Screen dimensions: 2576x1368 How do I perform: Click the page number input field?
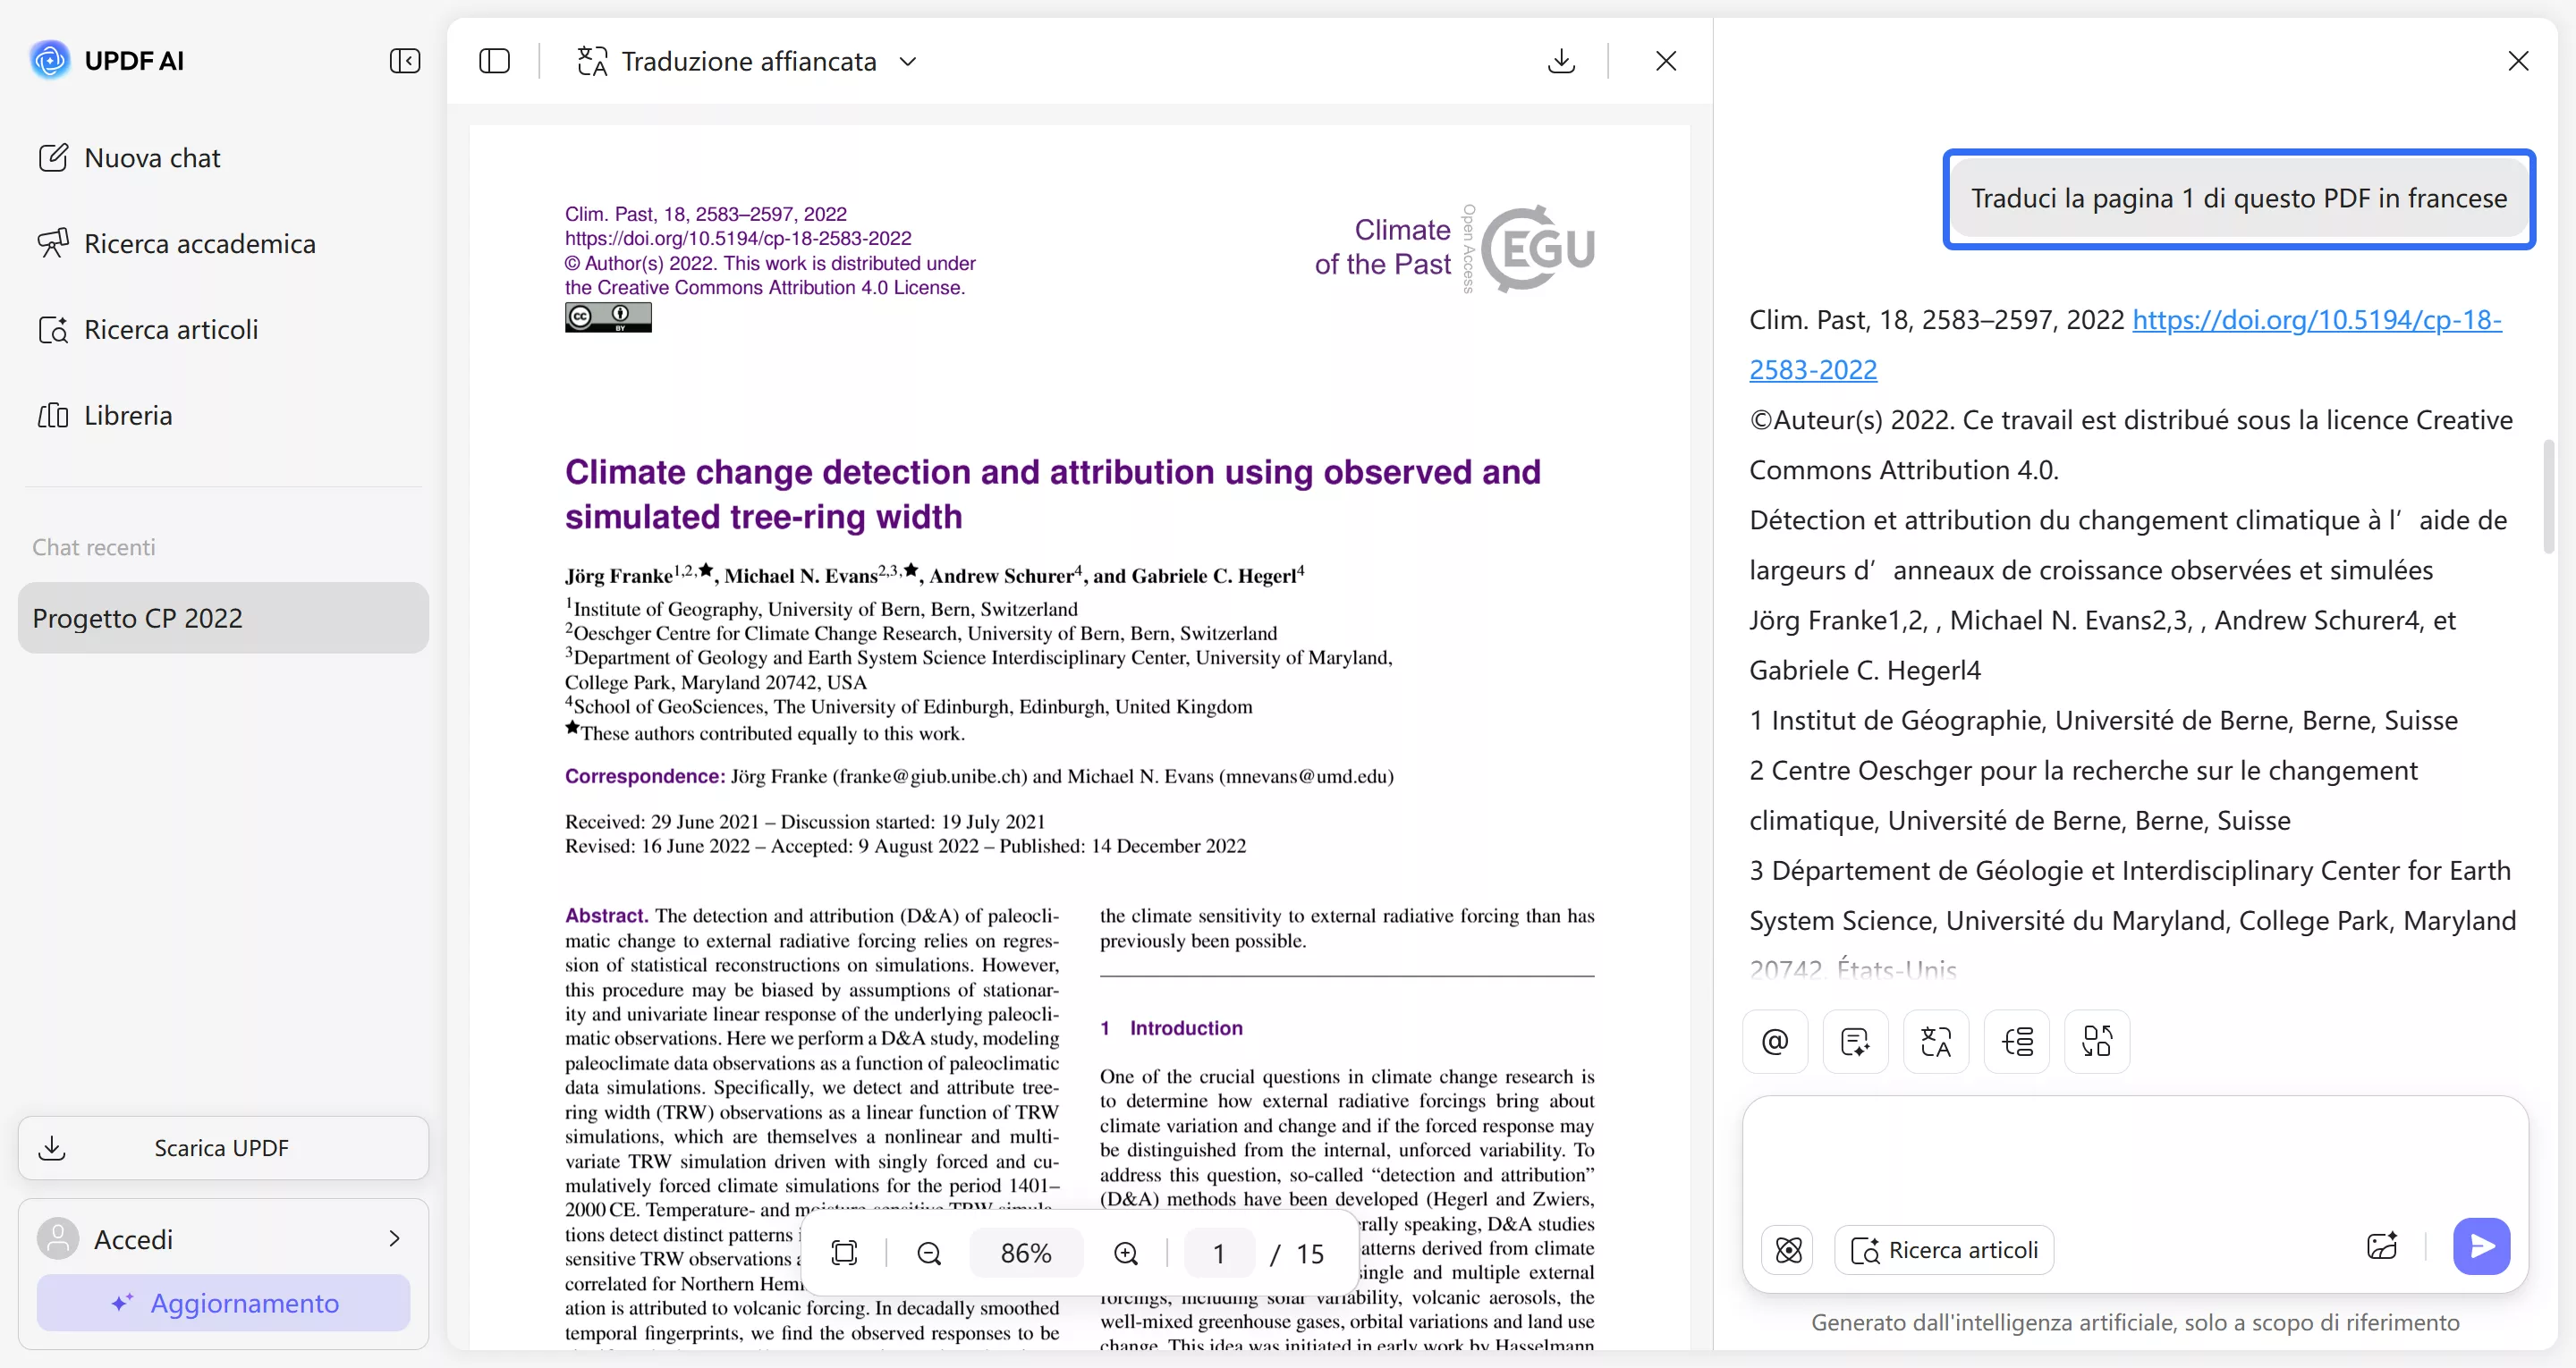1218,1253
